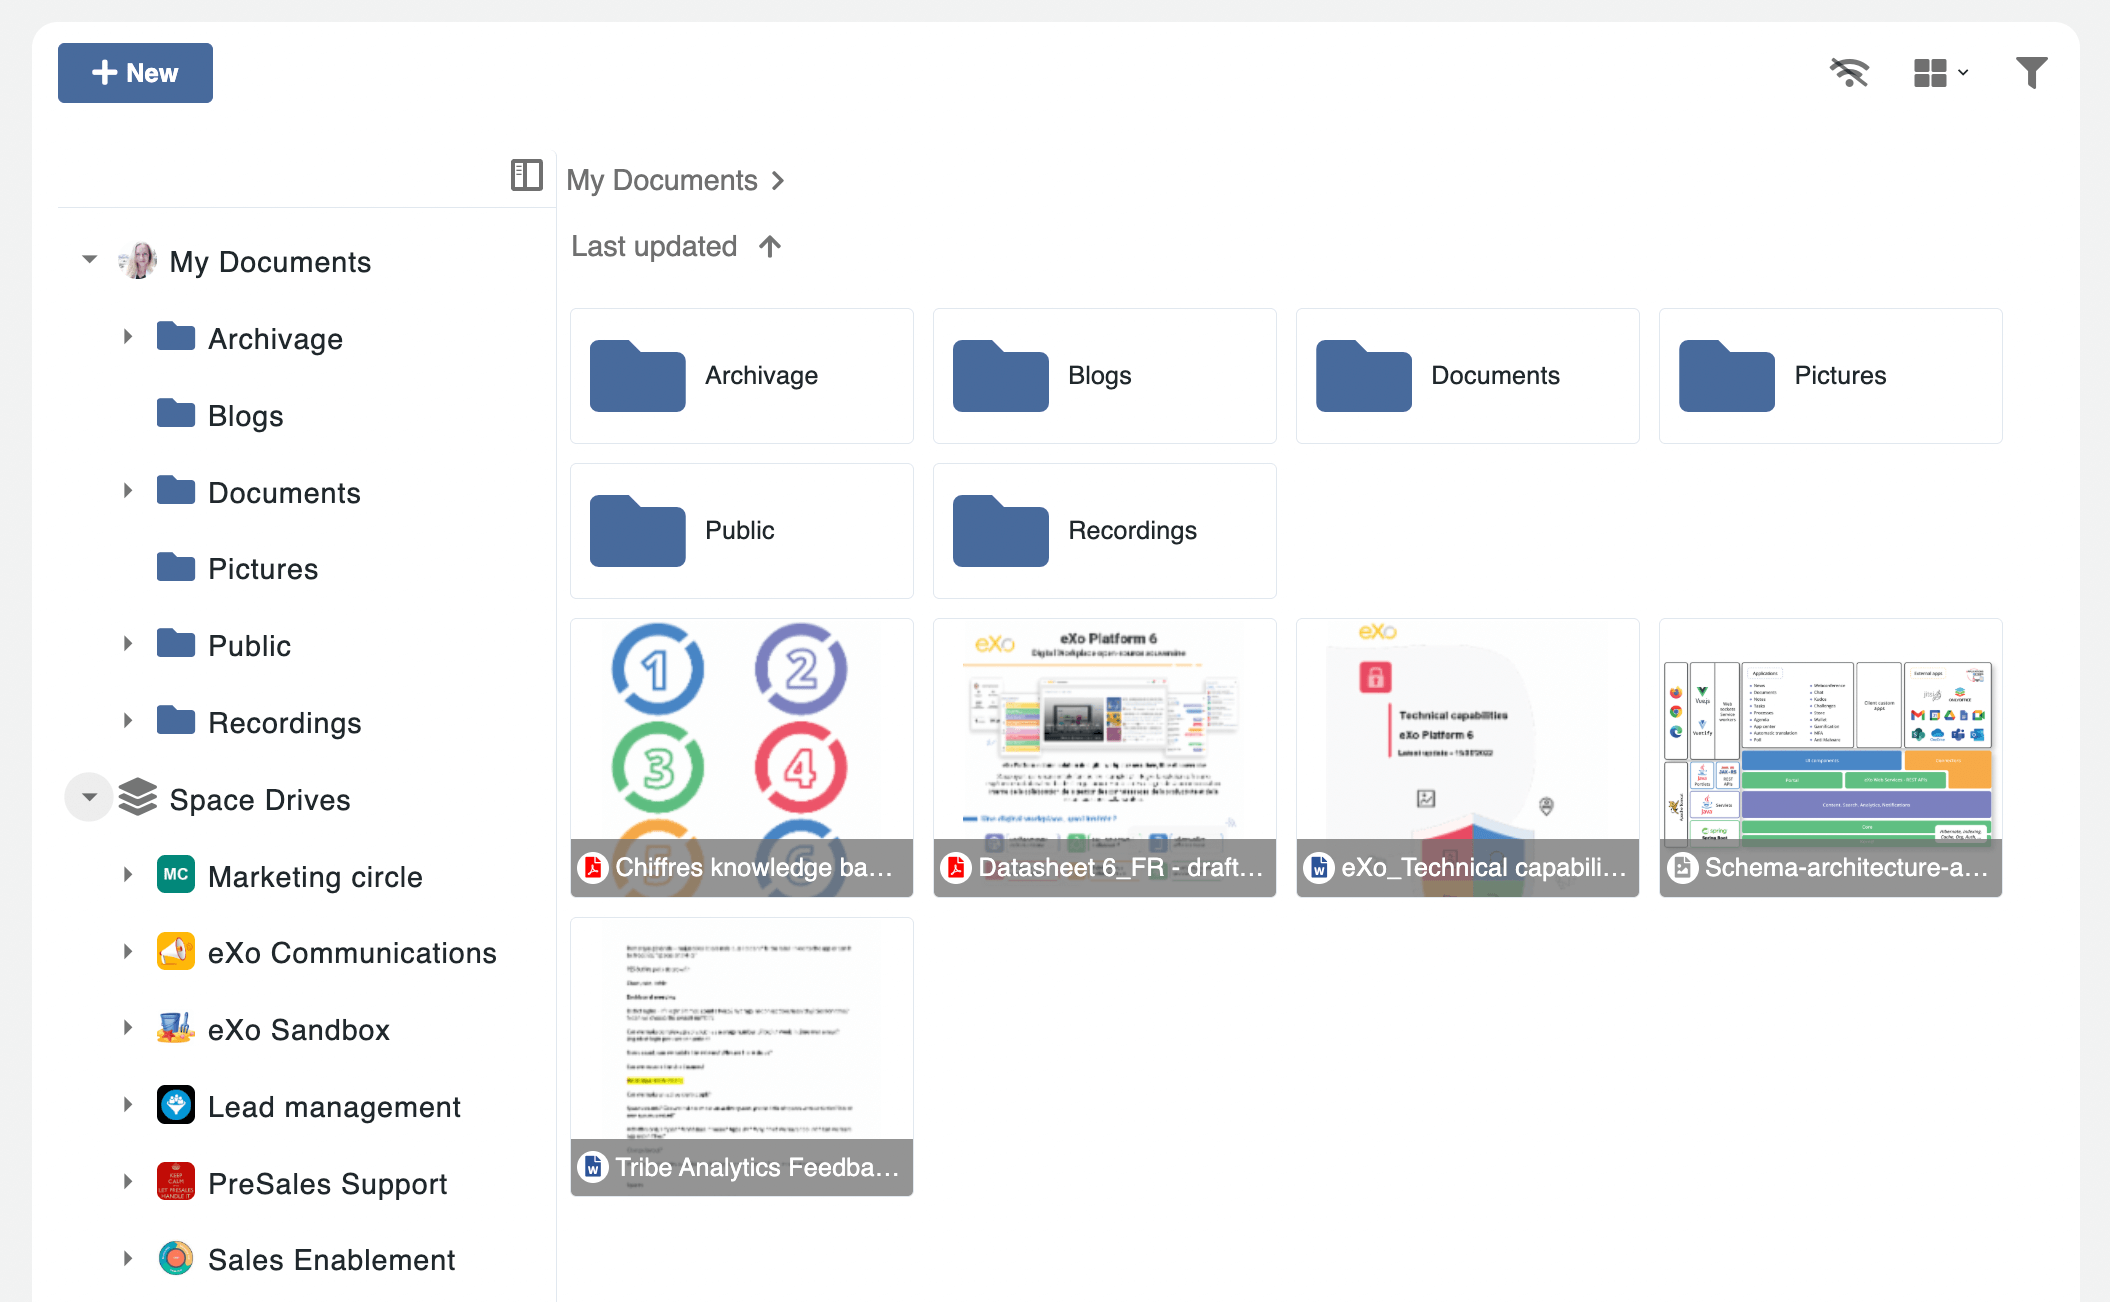Collapse the Space Drives section
This screenshot has height=1302, width=2110.
pyautogui.click(x=89, y=797)
